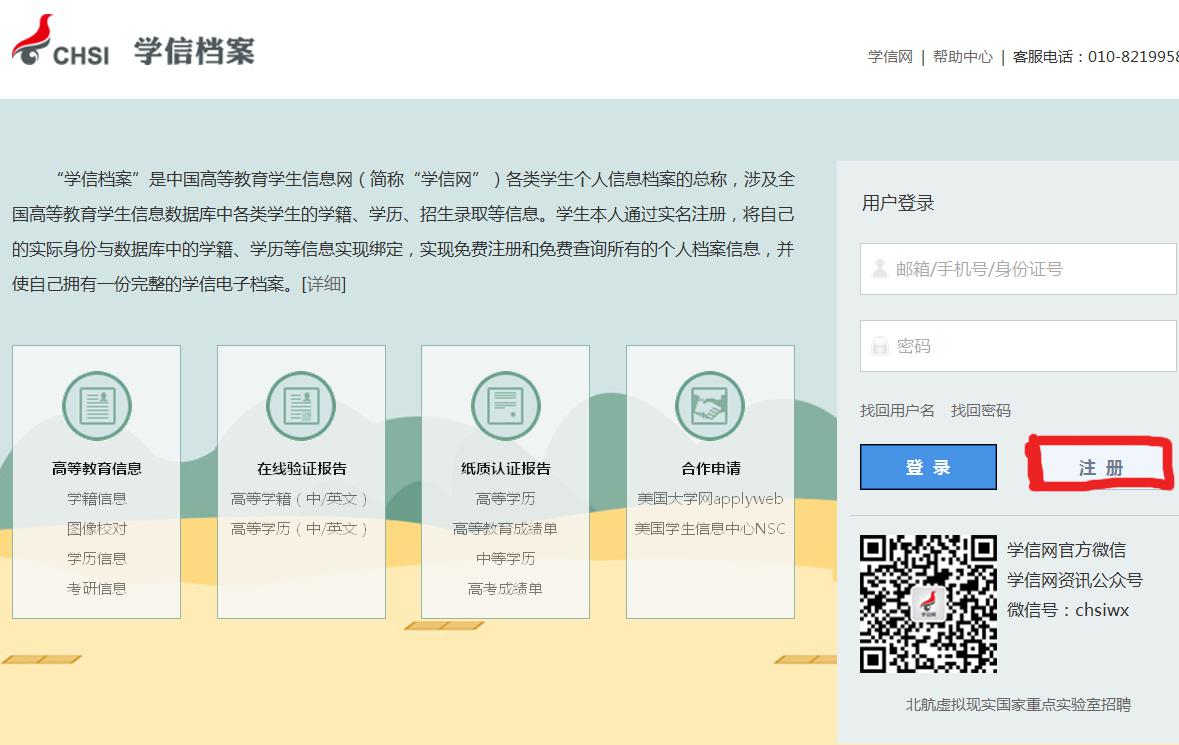1179x745 pixels.
Task: Click the 合作申请 handshake icon
Action: pyautogui.click(x=710, y=406)
